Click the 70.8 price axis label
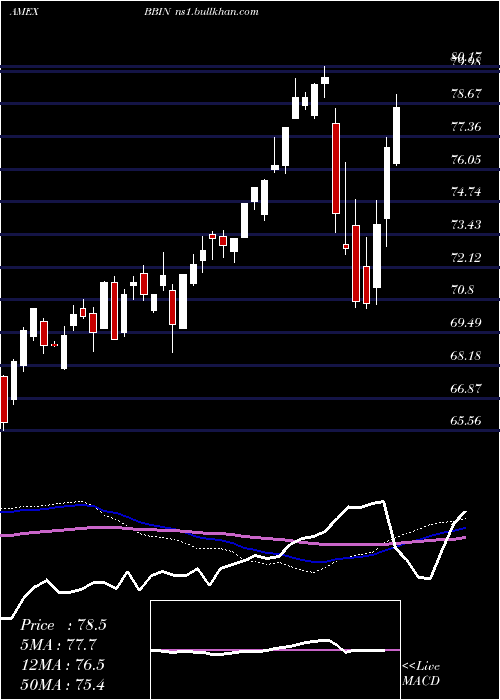 click(x=462, y=290)
